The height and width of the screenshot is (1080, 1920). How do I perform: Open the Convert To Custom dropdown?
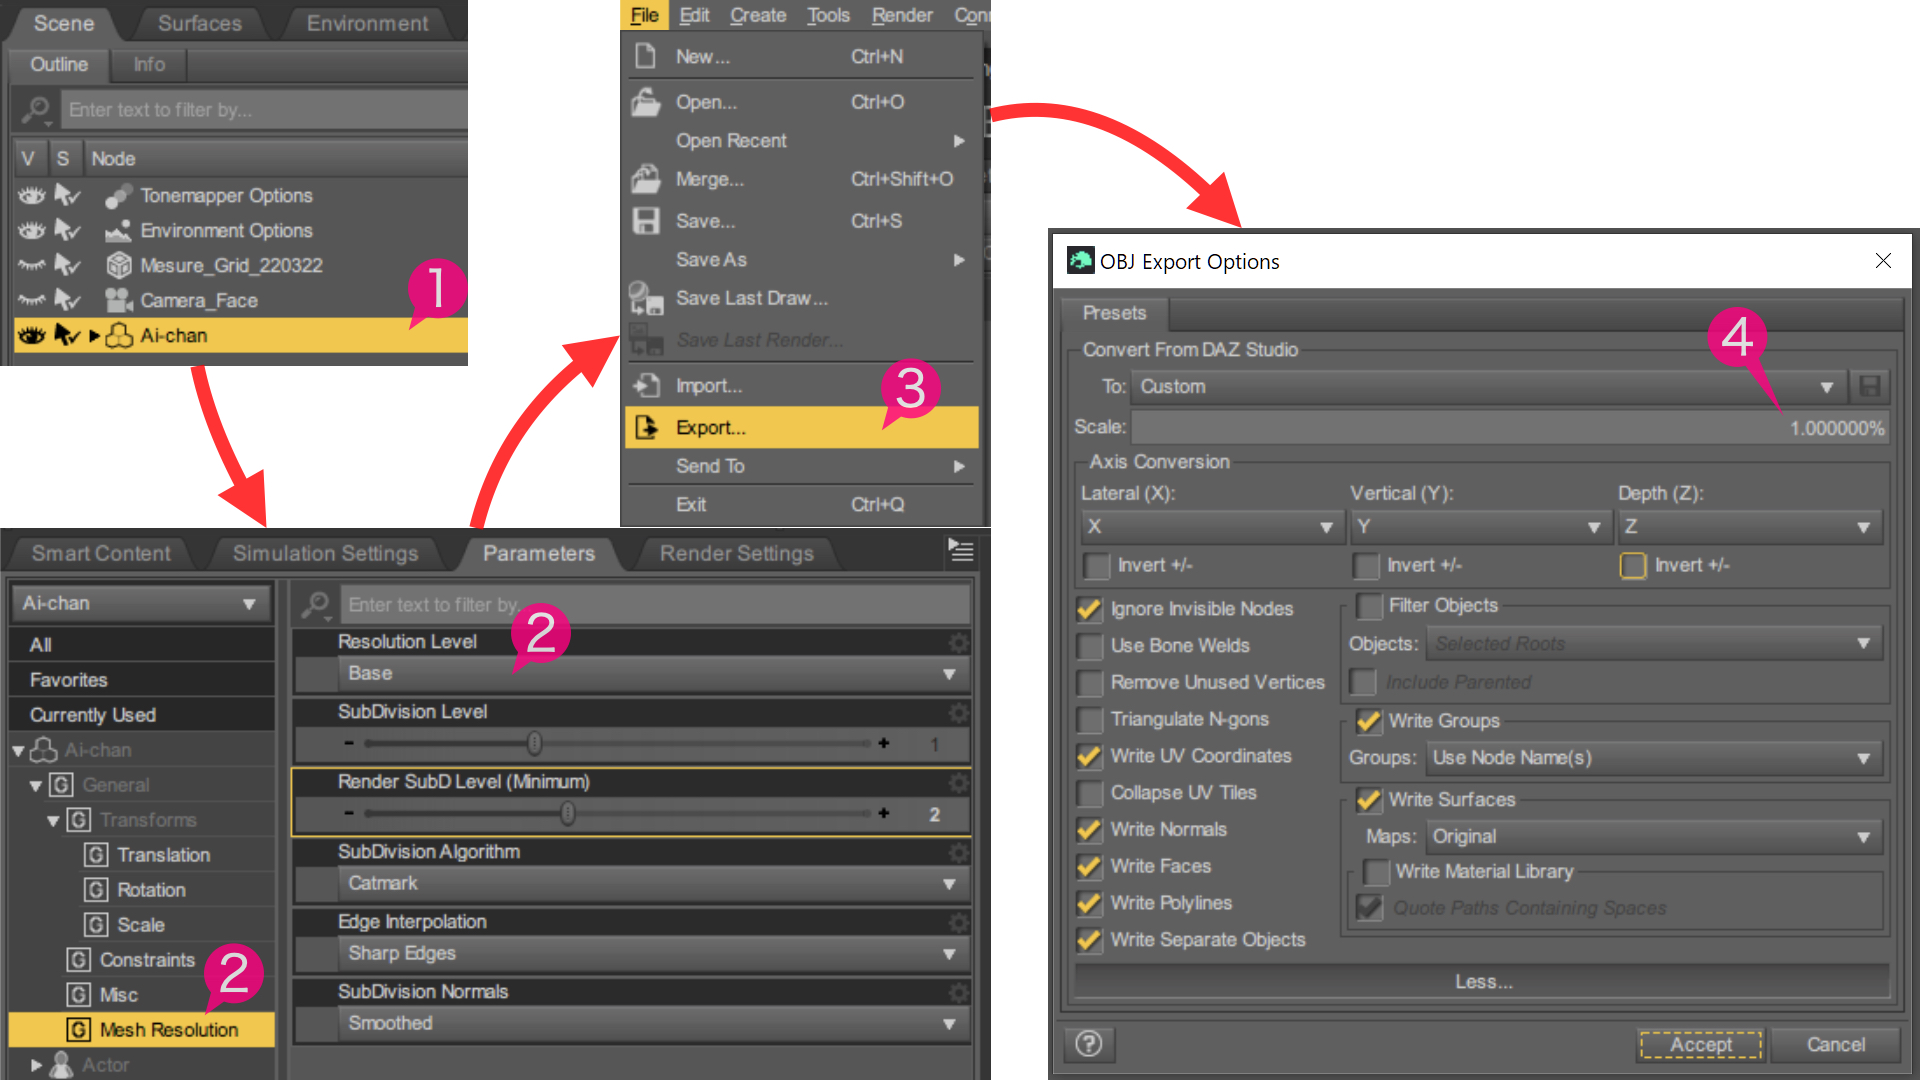tap(1489, 387)
